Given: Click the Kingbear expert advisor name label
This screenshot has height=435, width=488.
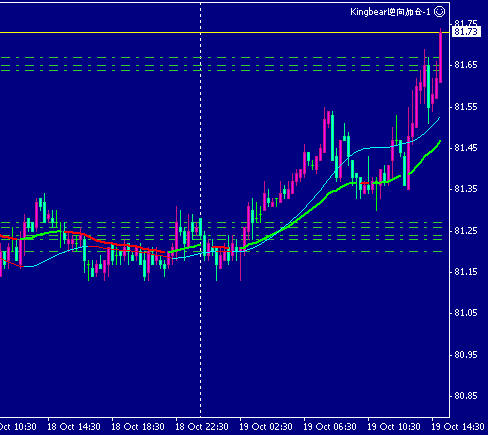Looking at the screenshot, I should pyautogui.click(x=390, y=12).
